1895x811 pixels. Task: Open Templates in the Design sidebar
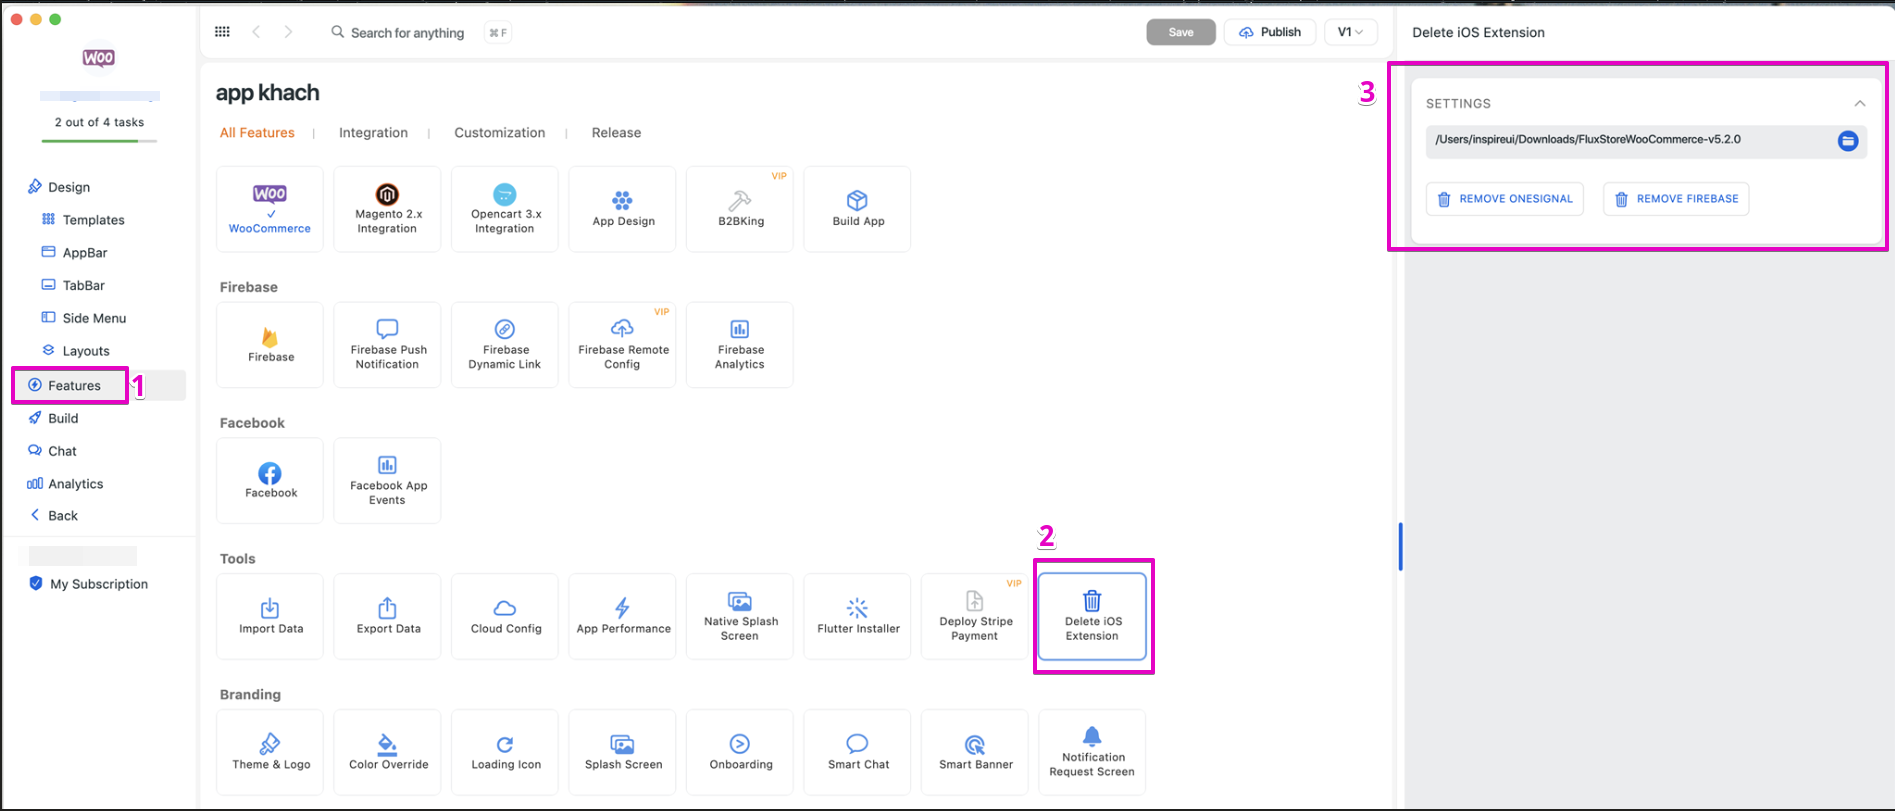click(x=93, y=220)
